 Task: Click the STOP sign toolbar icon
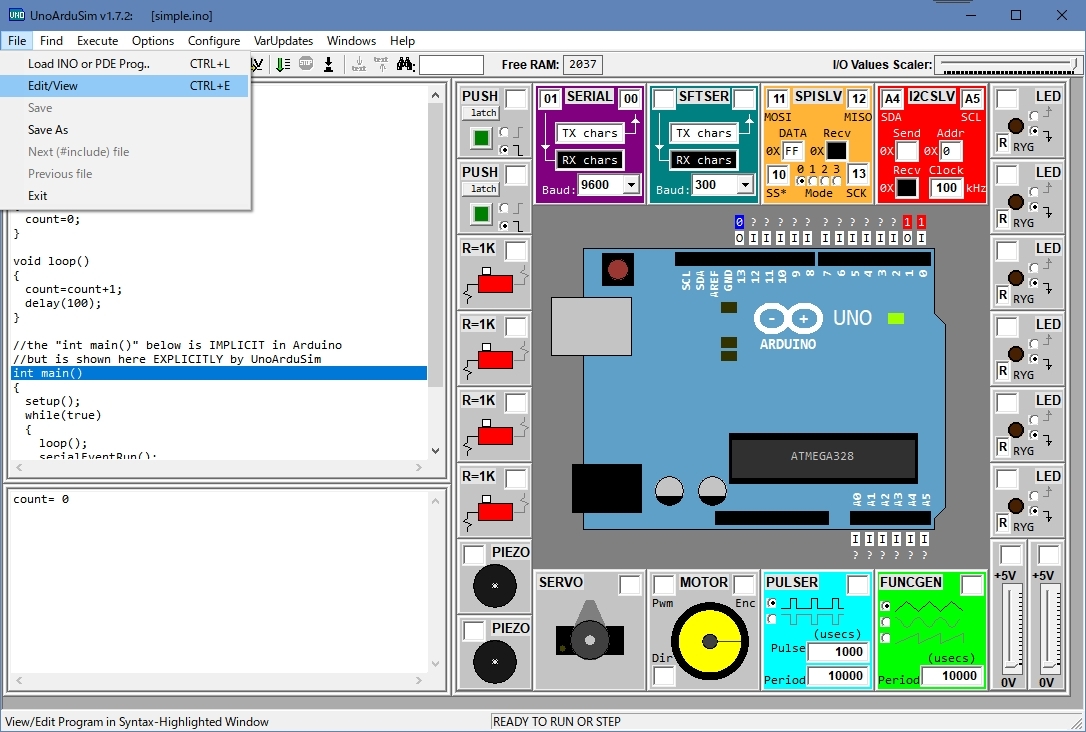click(305, 64)
